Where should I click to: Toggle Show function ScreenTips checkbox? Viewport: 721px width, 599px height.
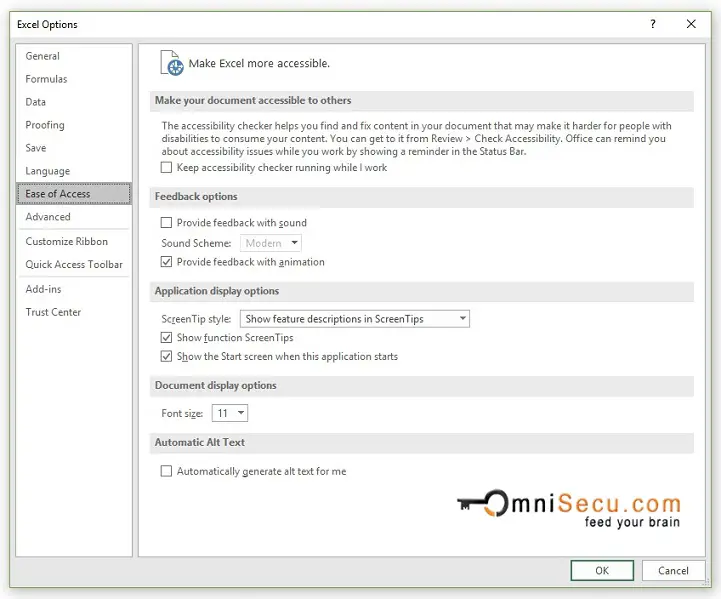tap(166, 337)
